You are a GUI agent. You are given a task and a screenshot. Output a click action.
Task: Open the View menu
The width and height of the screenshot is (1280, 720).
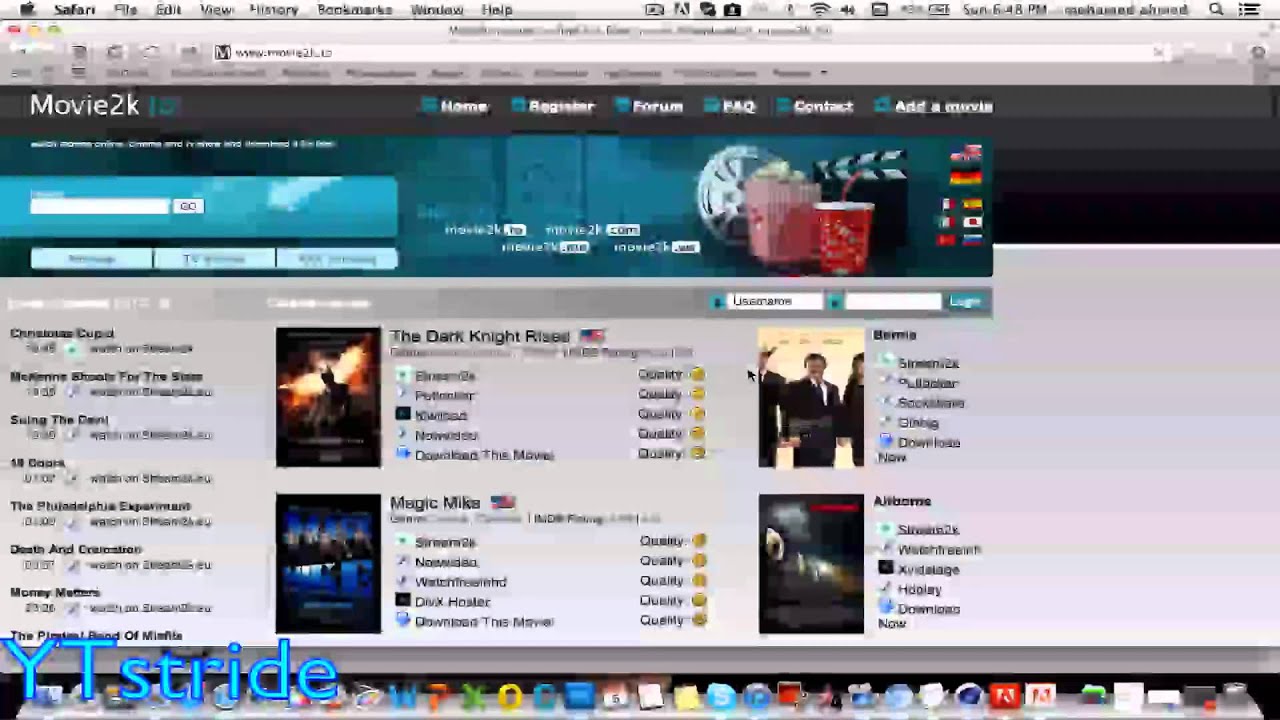(216, 10)
